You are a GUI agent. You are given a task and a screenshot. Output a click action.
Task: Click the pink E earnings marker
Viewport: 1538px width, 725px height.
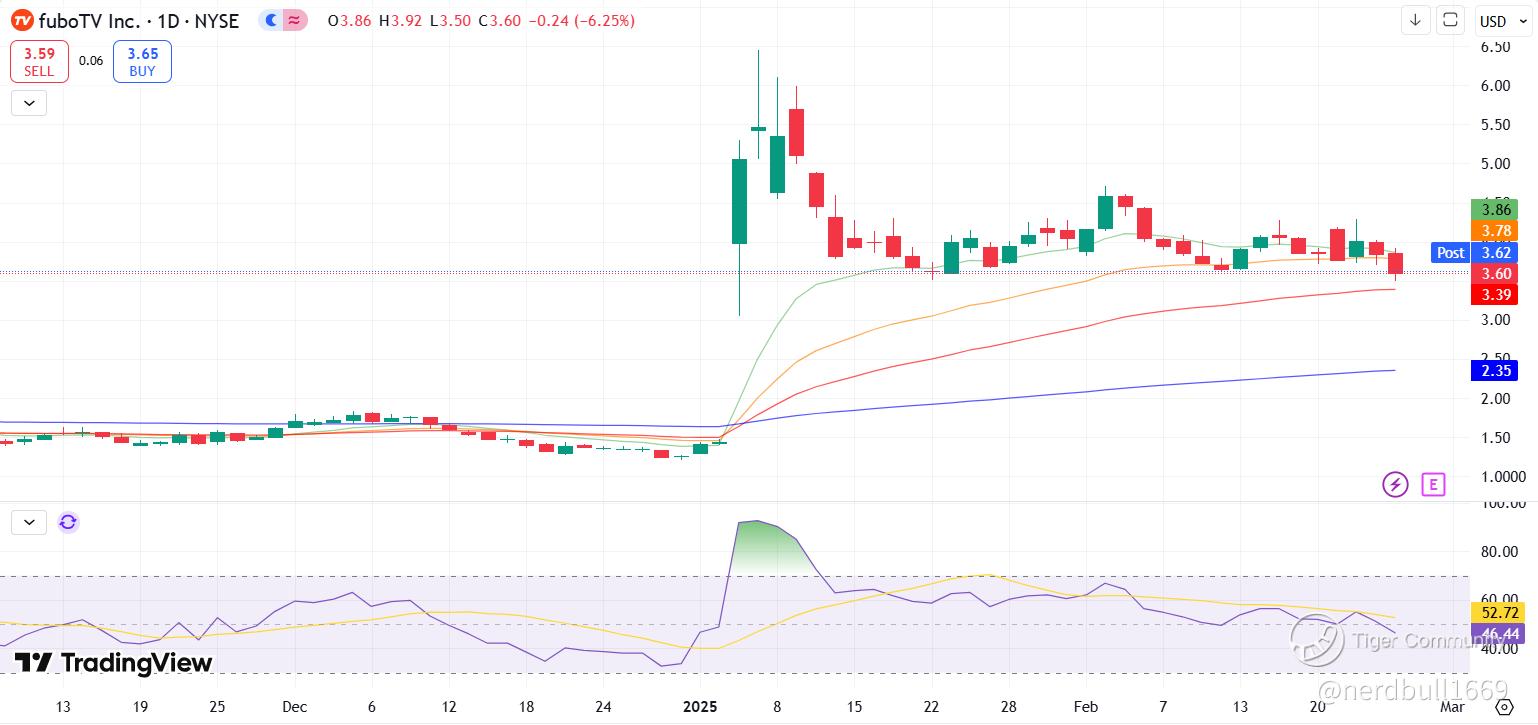[x=1433, y=485]
